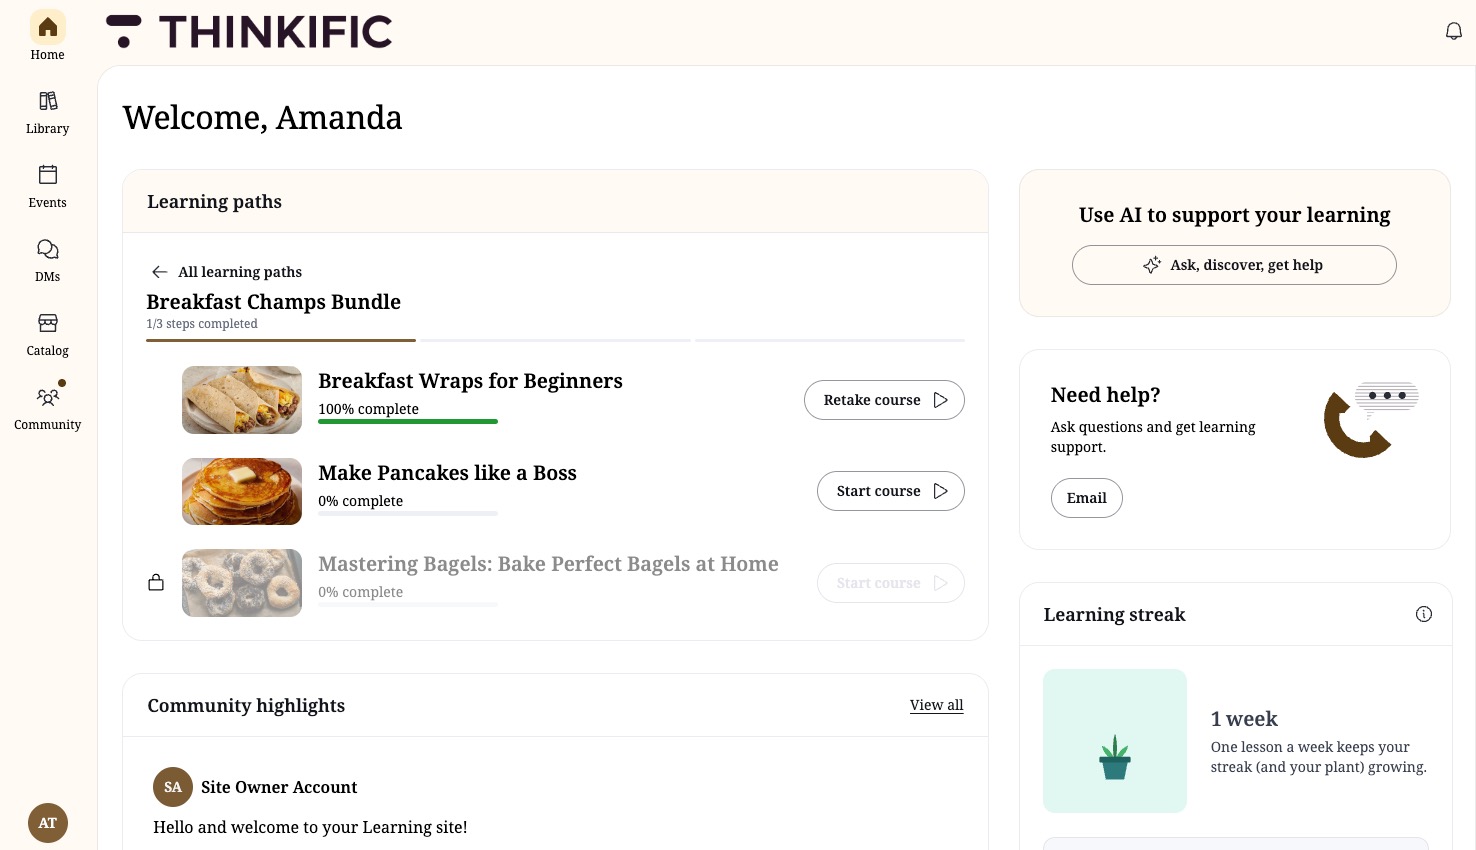Click Breakfast Wraps 100% progress bar

pos(408,422)
